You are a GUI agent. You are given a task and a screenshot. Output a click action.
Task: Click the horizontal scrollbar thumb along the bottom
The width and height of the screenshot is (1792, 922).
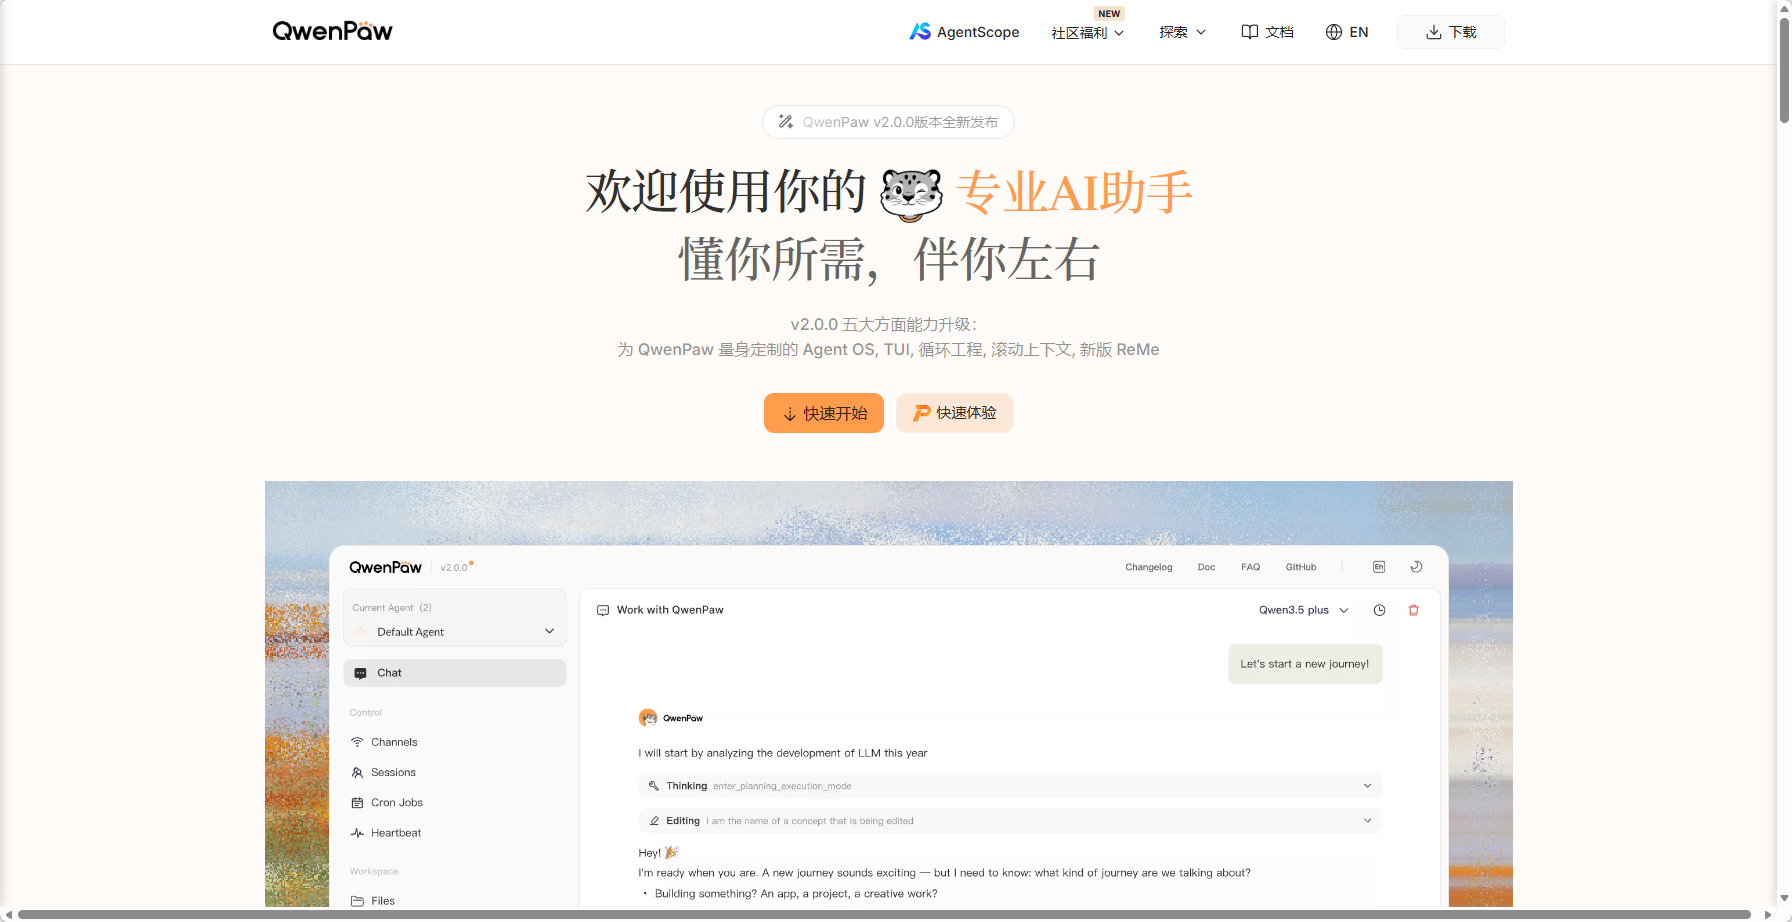[884, 915]
